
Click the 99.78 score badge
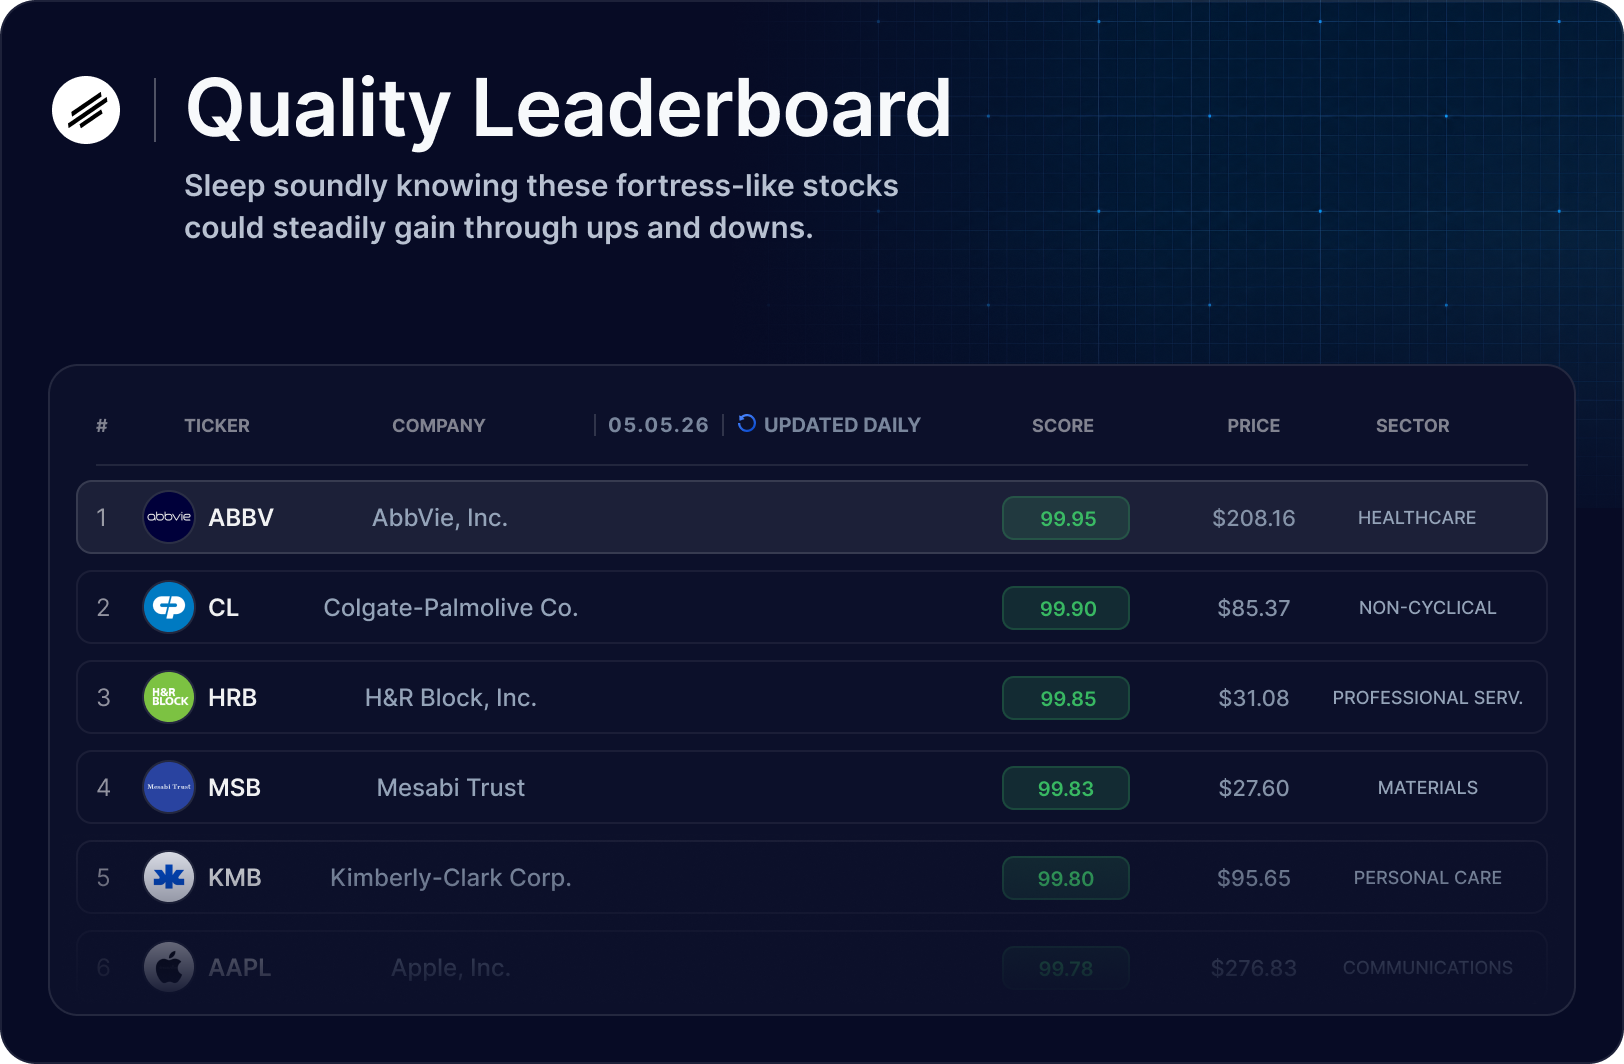pos(1066,968)
